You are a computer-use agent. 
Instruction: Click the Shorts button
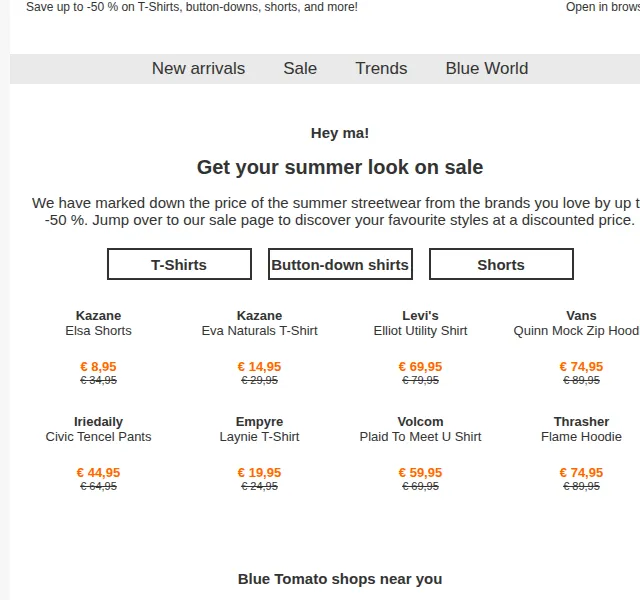501,264
